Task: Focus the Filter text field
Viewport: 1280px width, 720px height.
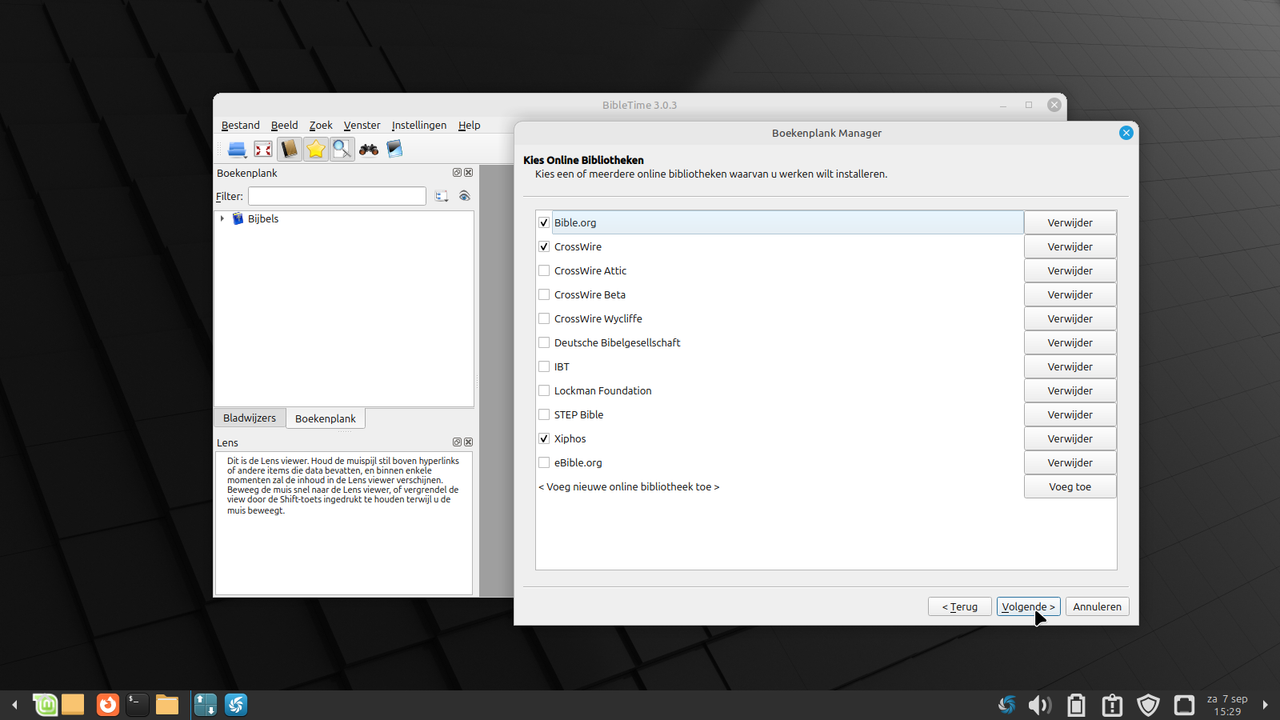Action: pos(337,196)
